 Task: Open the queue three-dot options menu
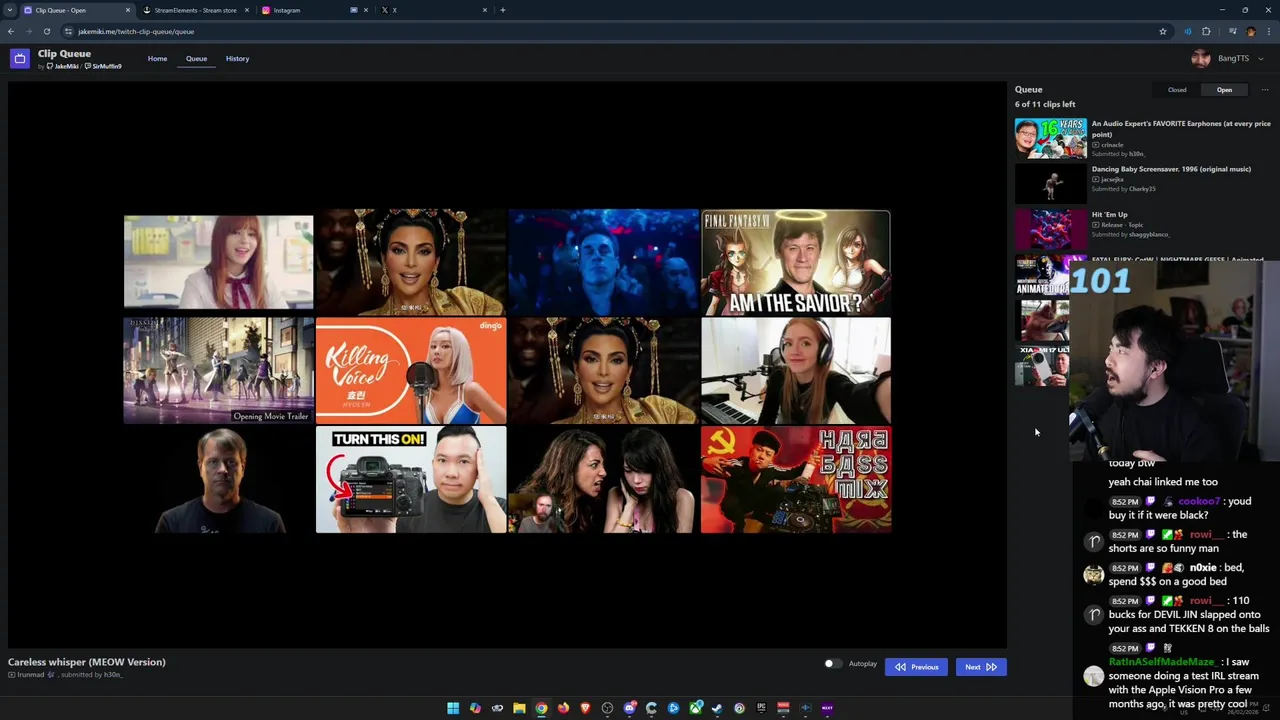pyautogui.click(x=1264, y=90)
